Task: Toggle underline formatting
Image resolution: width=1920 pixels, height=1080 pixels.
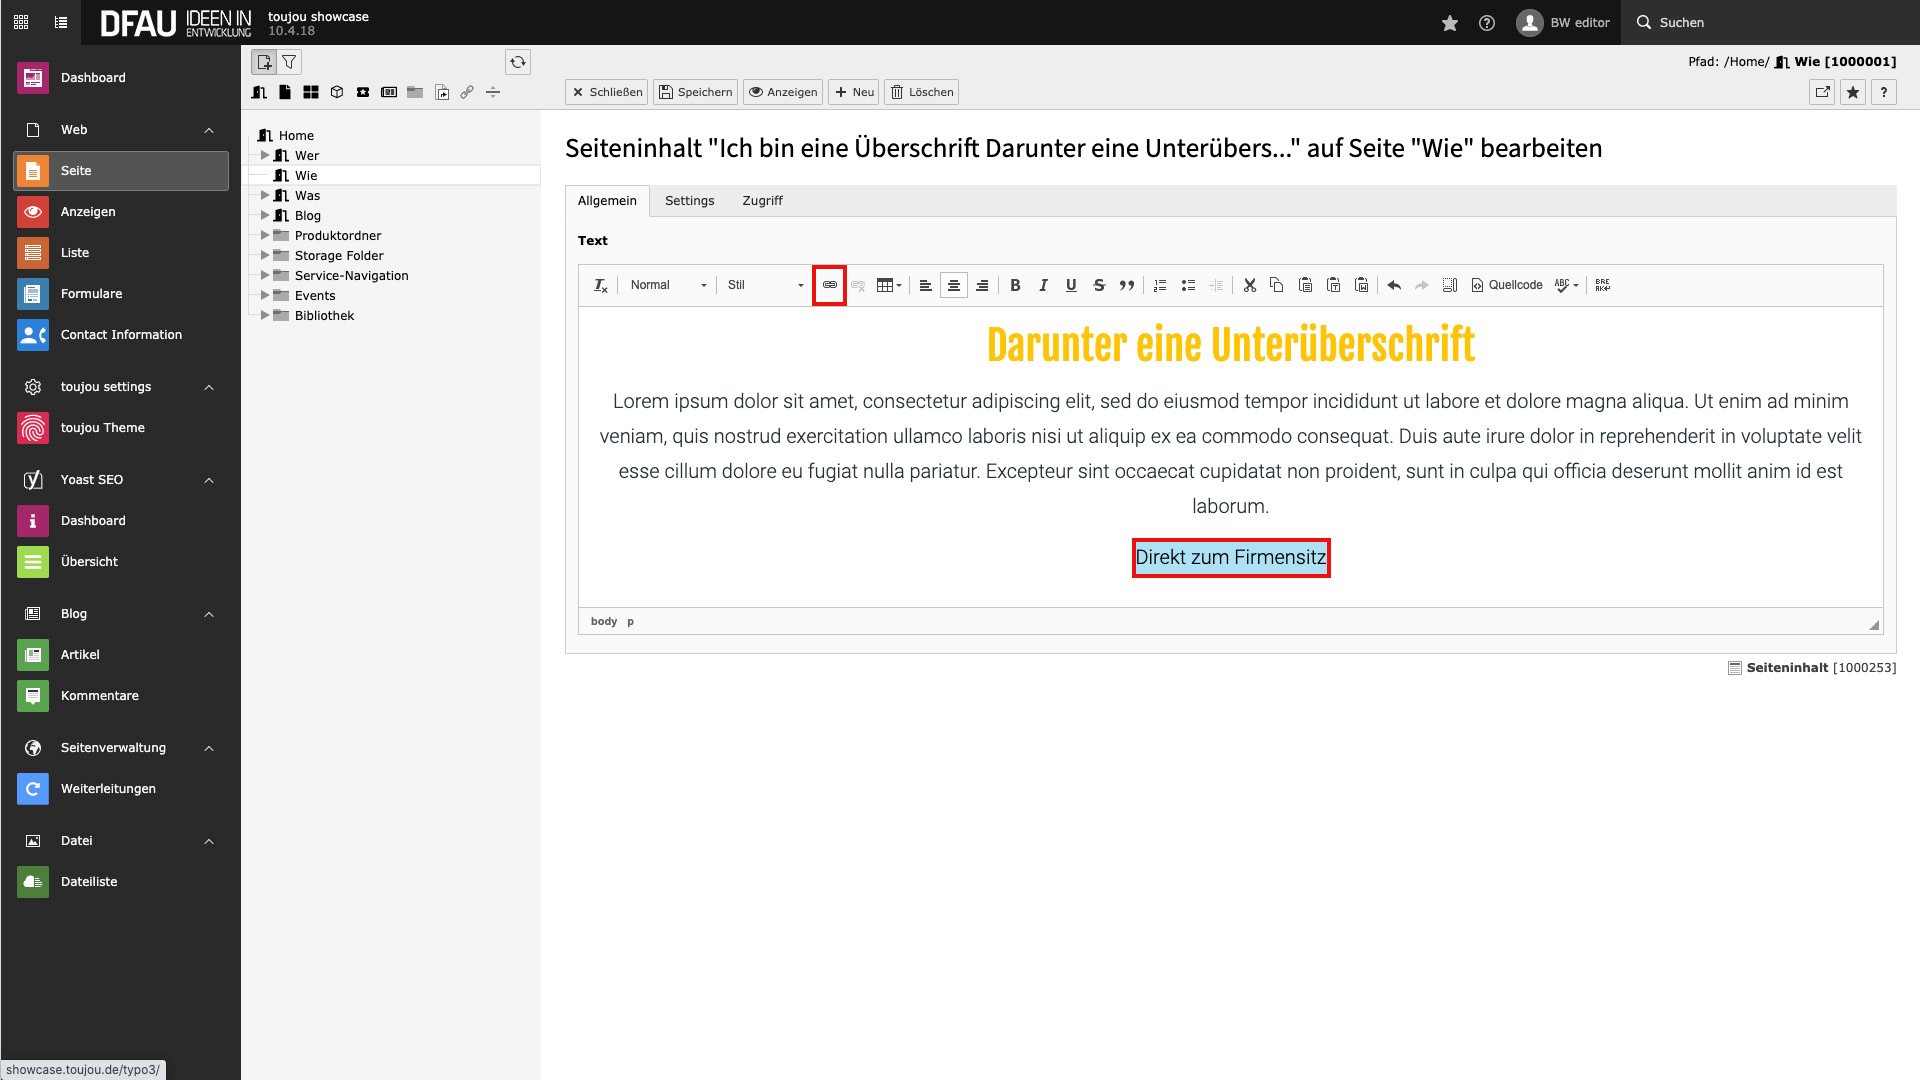Action: [1071, 285]
